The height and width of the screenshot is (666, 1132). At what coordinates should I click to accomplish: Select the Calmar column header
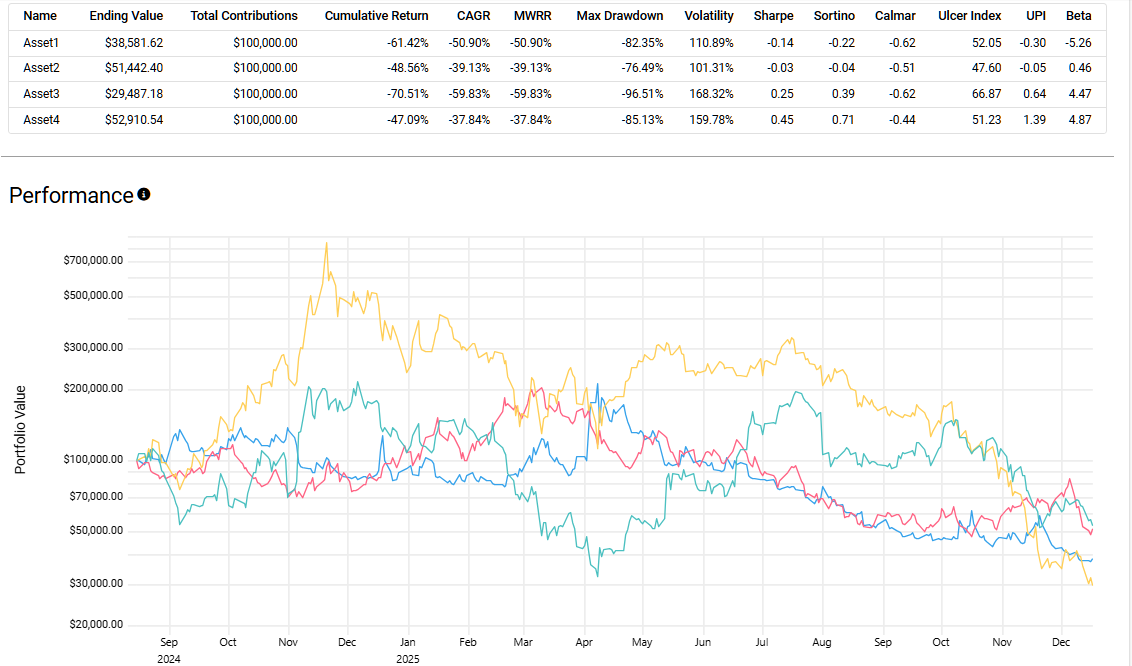click(x=895, y=16)
